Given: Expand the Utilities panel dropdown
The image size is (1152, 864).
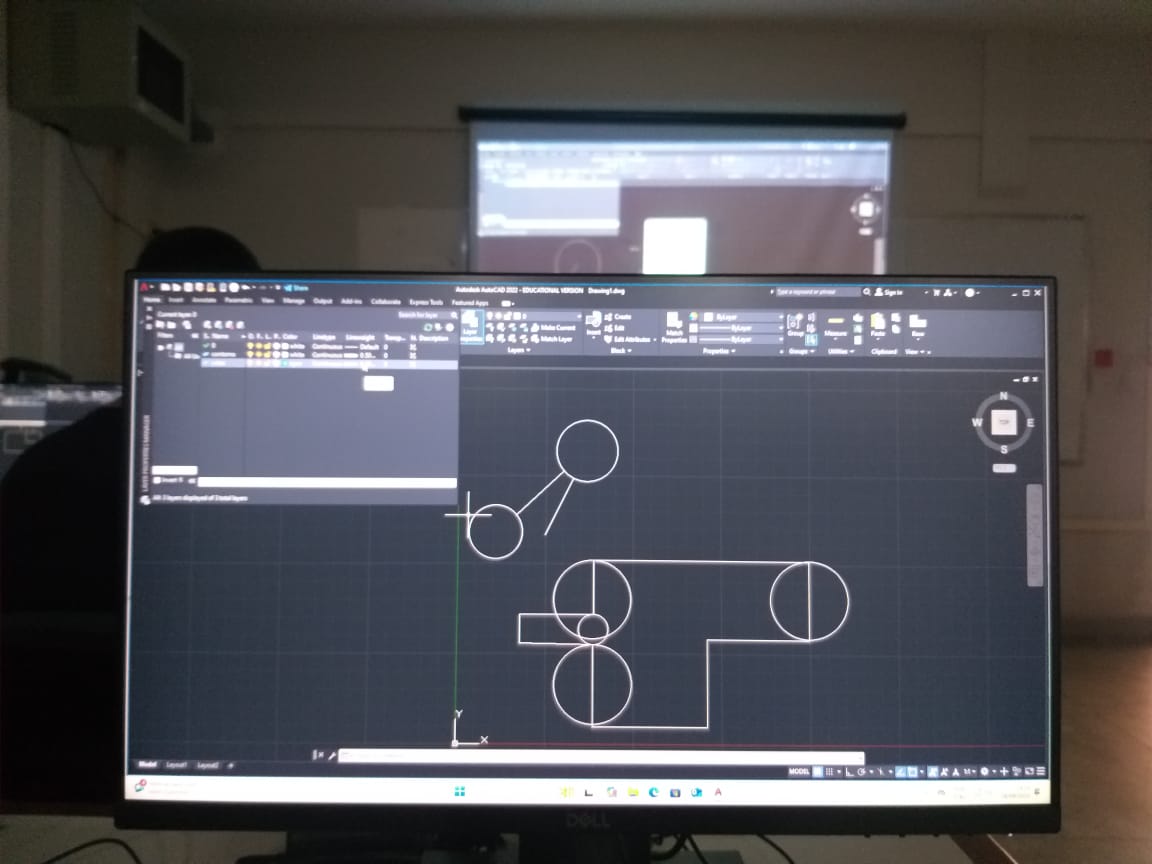Looking at the screenshot, I should [840, 351].
